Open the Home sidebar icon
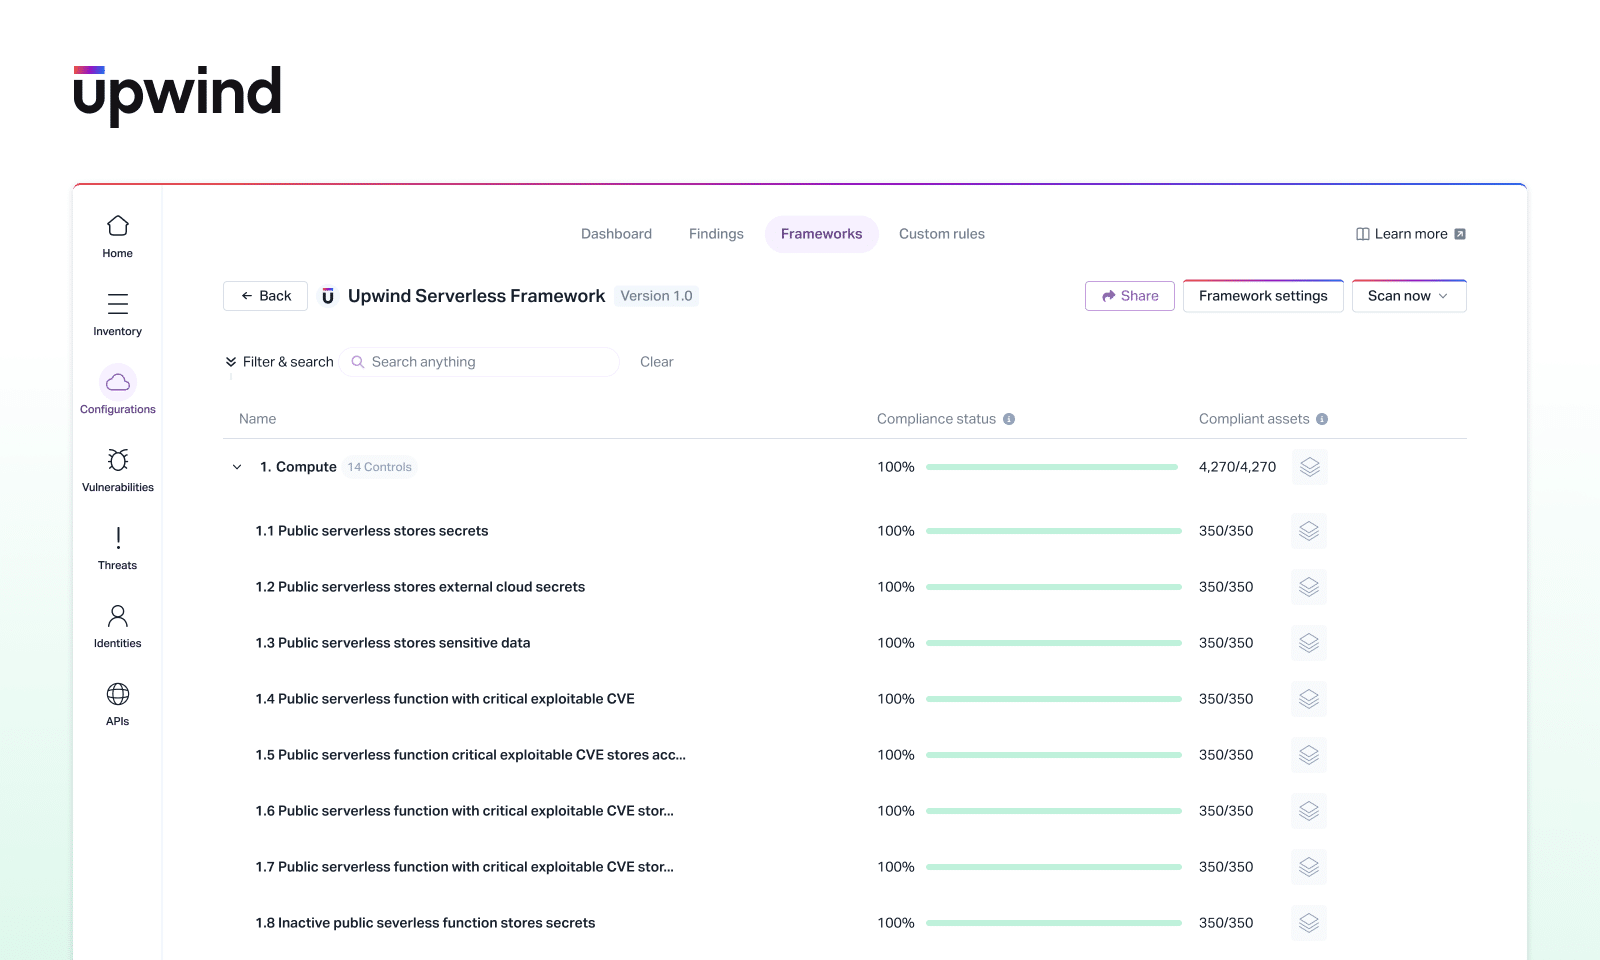Image resolution: width=1600 pixels, height=960 pixels. tap(118, 227)
